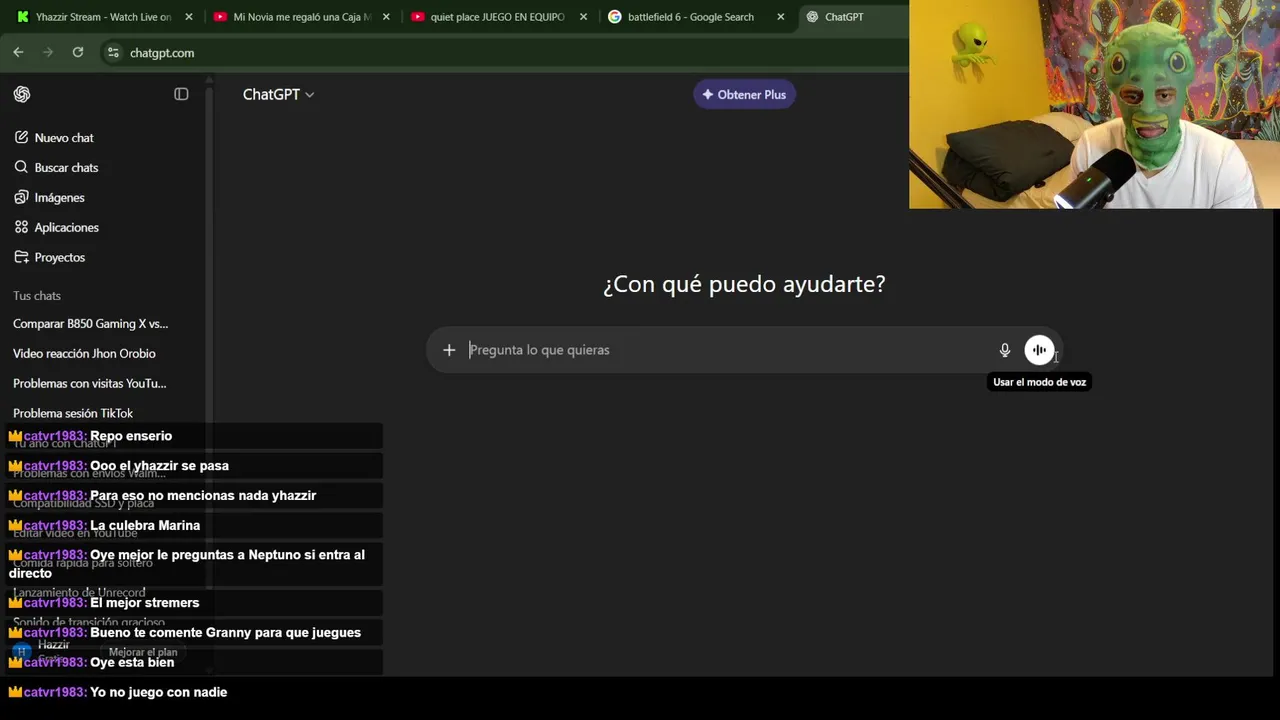Click the streamer webcam overlay
The image size is (1280, 720).
pyautogui.click(x=1094, y=104)
